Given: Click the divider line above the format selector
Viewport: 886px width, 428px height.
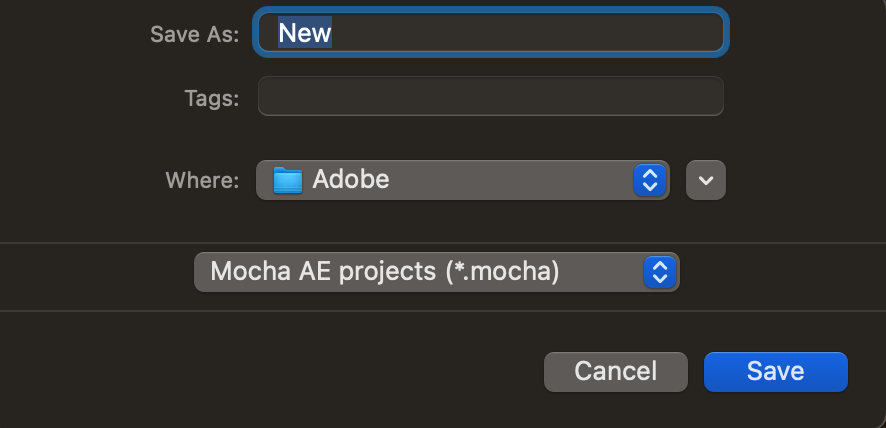Looking at the screenshot, I should [443, 242].
